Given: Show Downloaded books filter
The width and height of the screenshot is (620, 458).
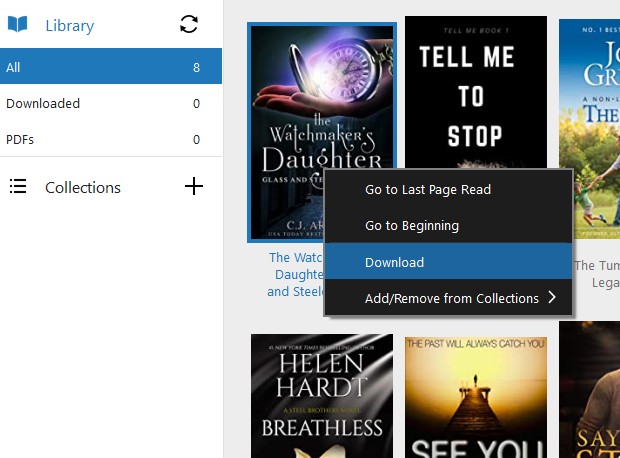Looking at the screenshot, I should tap(111, 103).
